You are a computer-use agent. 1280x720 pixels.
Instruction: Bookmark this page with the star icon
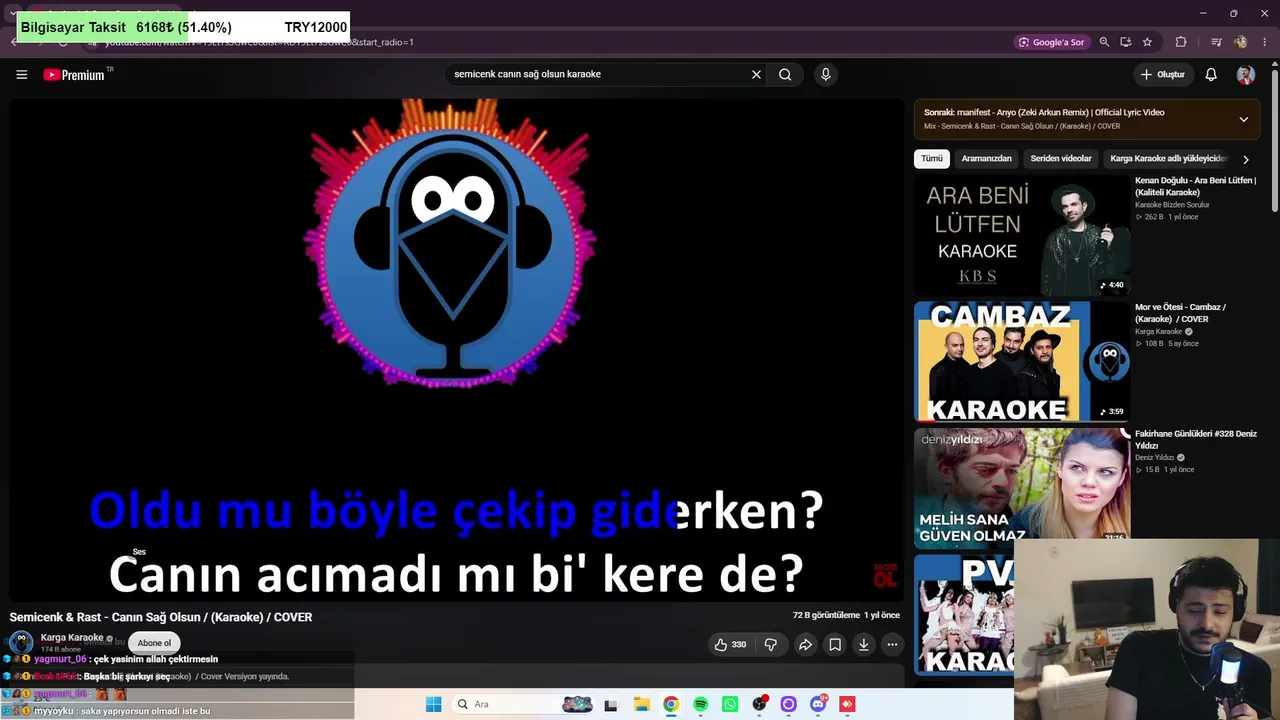point(1147,42)
